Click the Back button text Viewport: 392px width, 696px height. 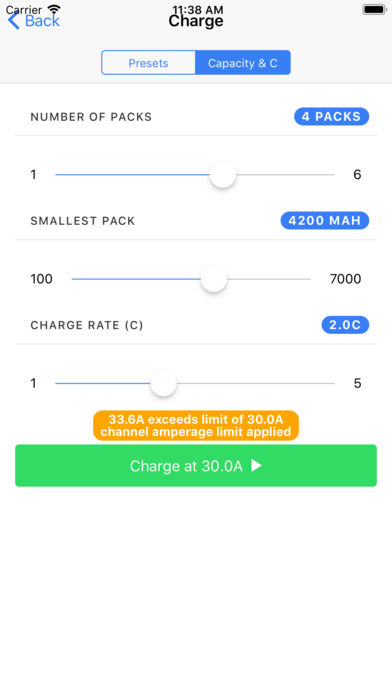click(42, 20)
